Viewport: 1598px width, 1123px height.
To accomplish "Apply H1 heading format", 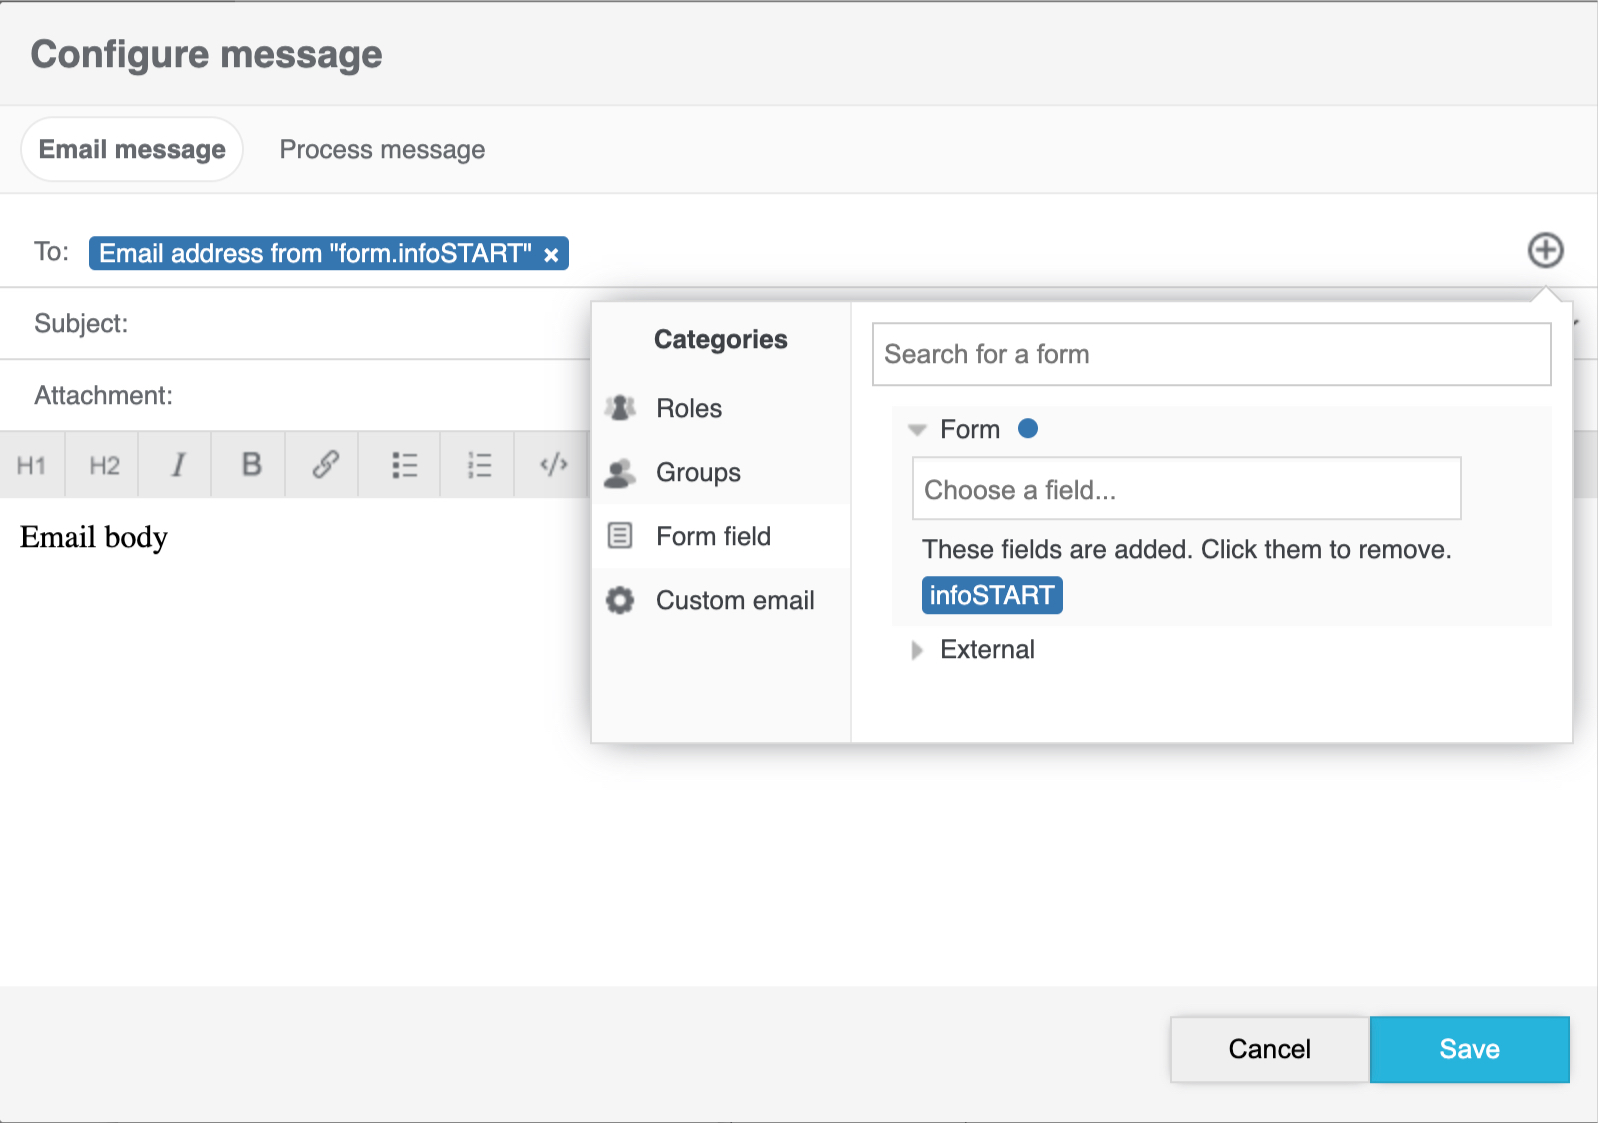I will tap(32, 465).
